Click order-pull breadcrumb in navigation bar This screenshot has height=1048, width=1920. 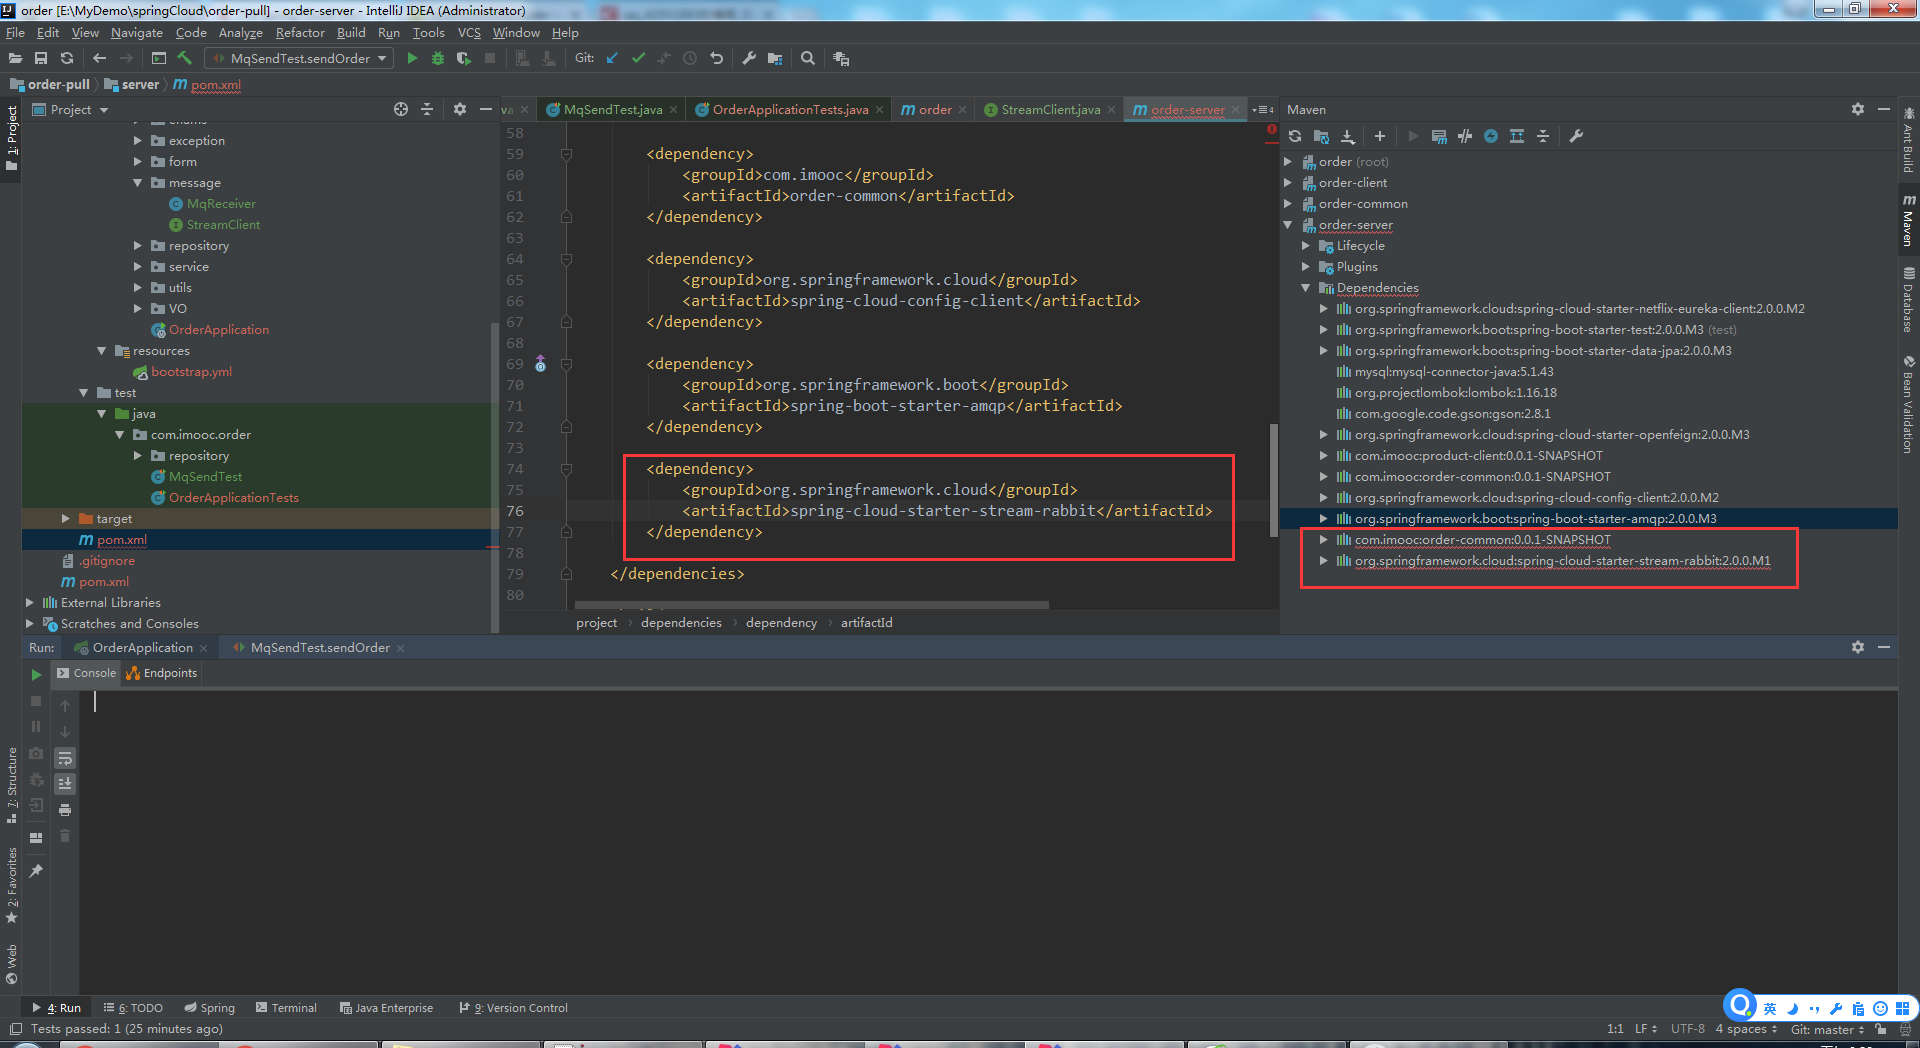click(x=50, y=85)
